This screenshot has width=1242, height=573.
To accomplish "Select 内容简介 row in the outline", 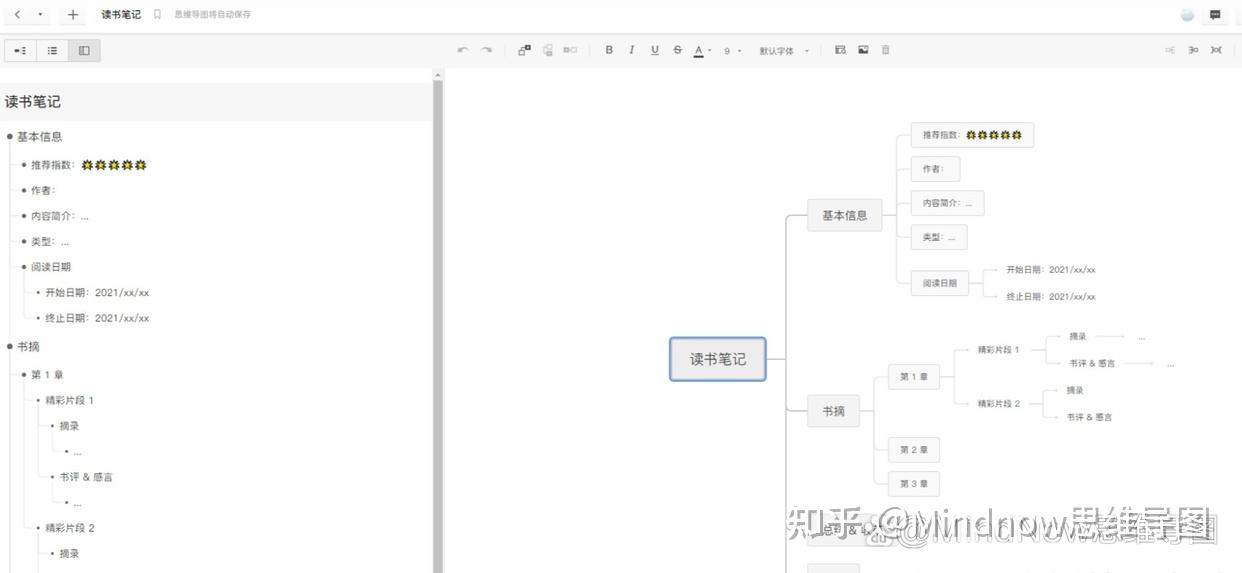I will [x=59, y=216].
